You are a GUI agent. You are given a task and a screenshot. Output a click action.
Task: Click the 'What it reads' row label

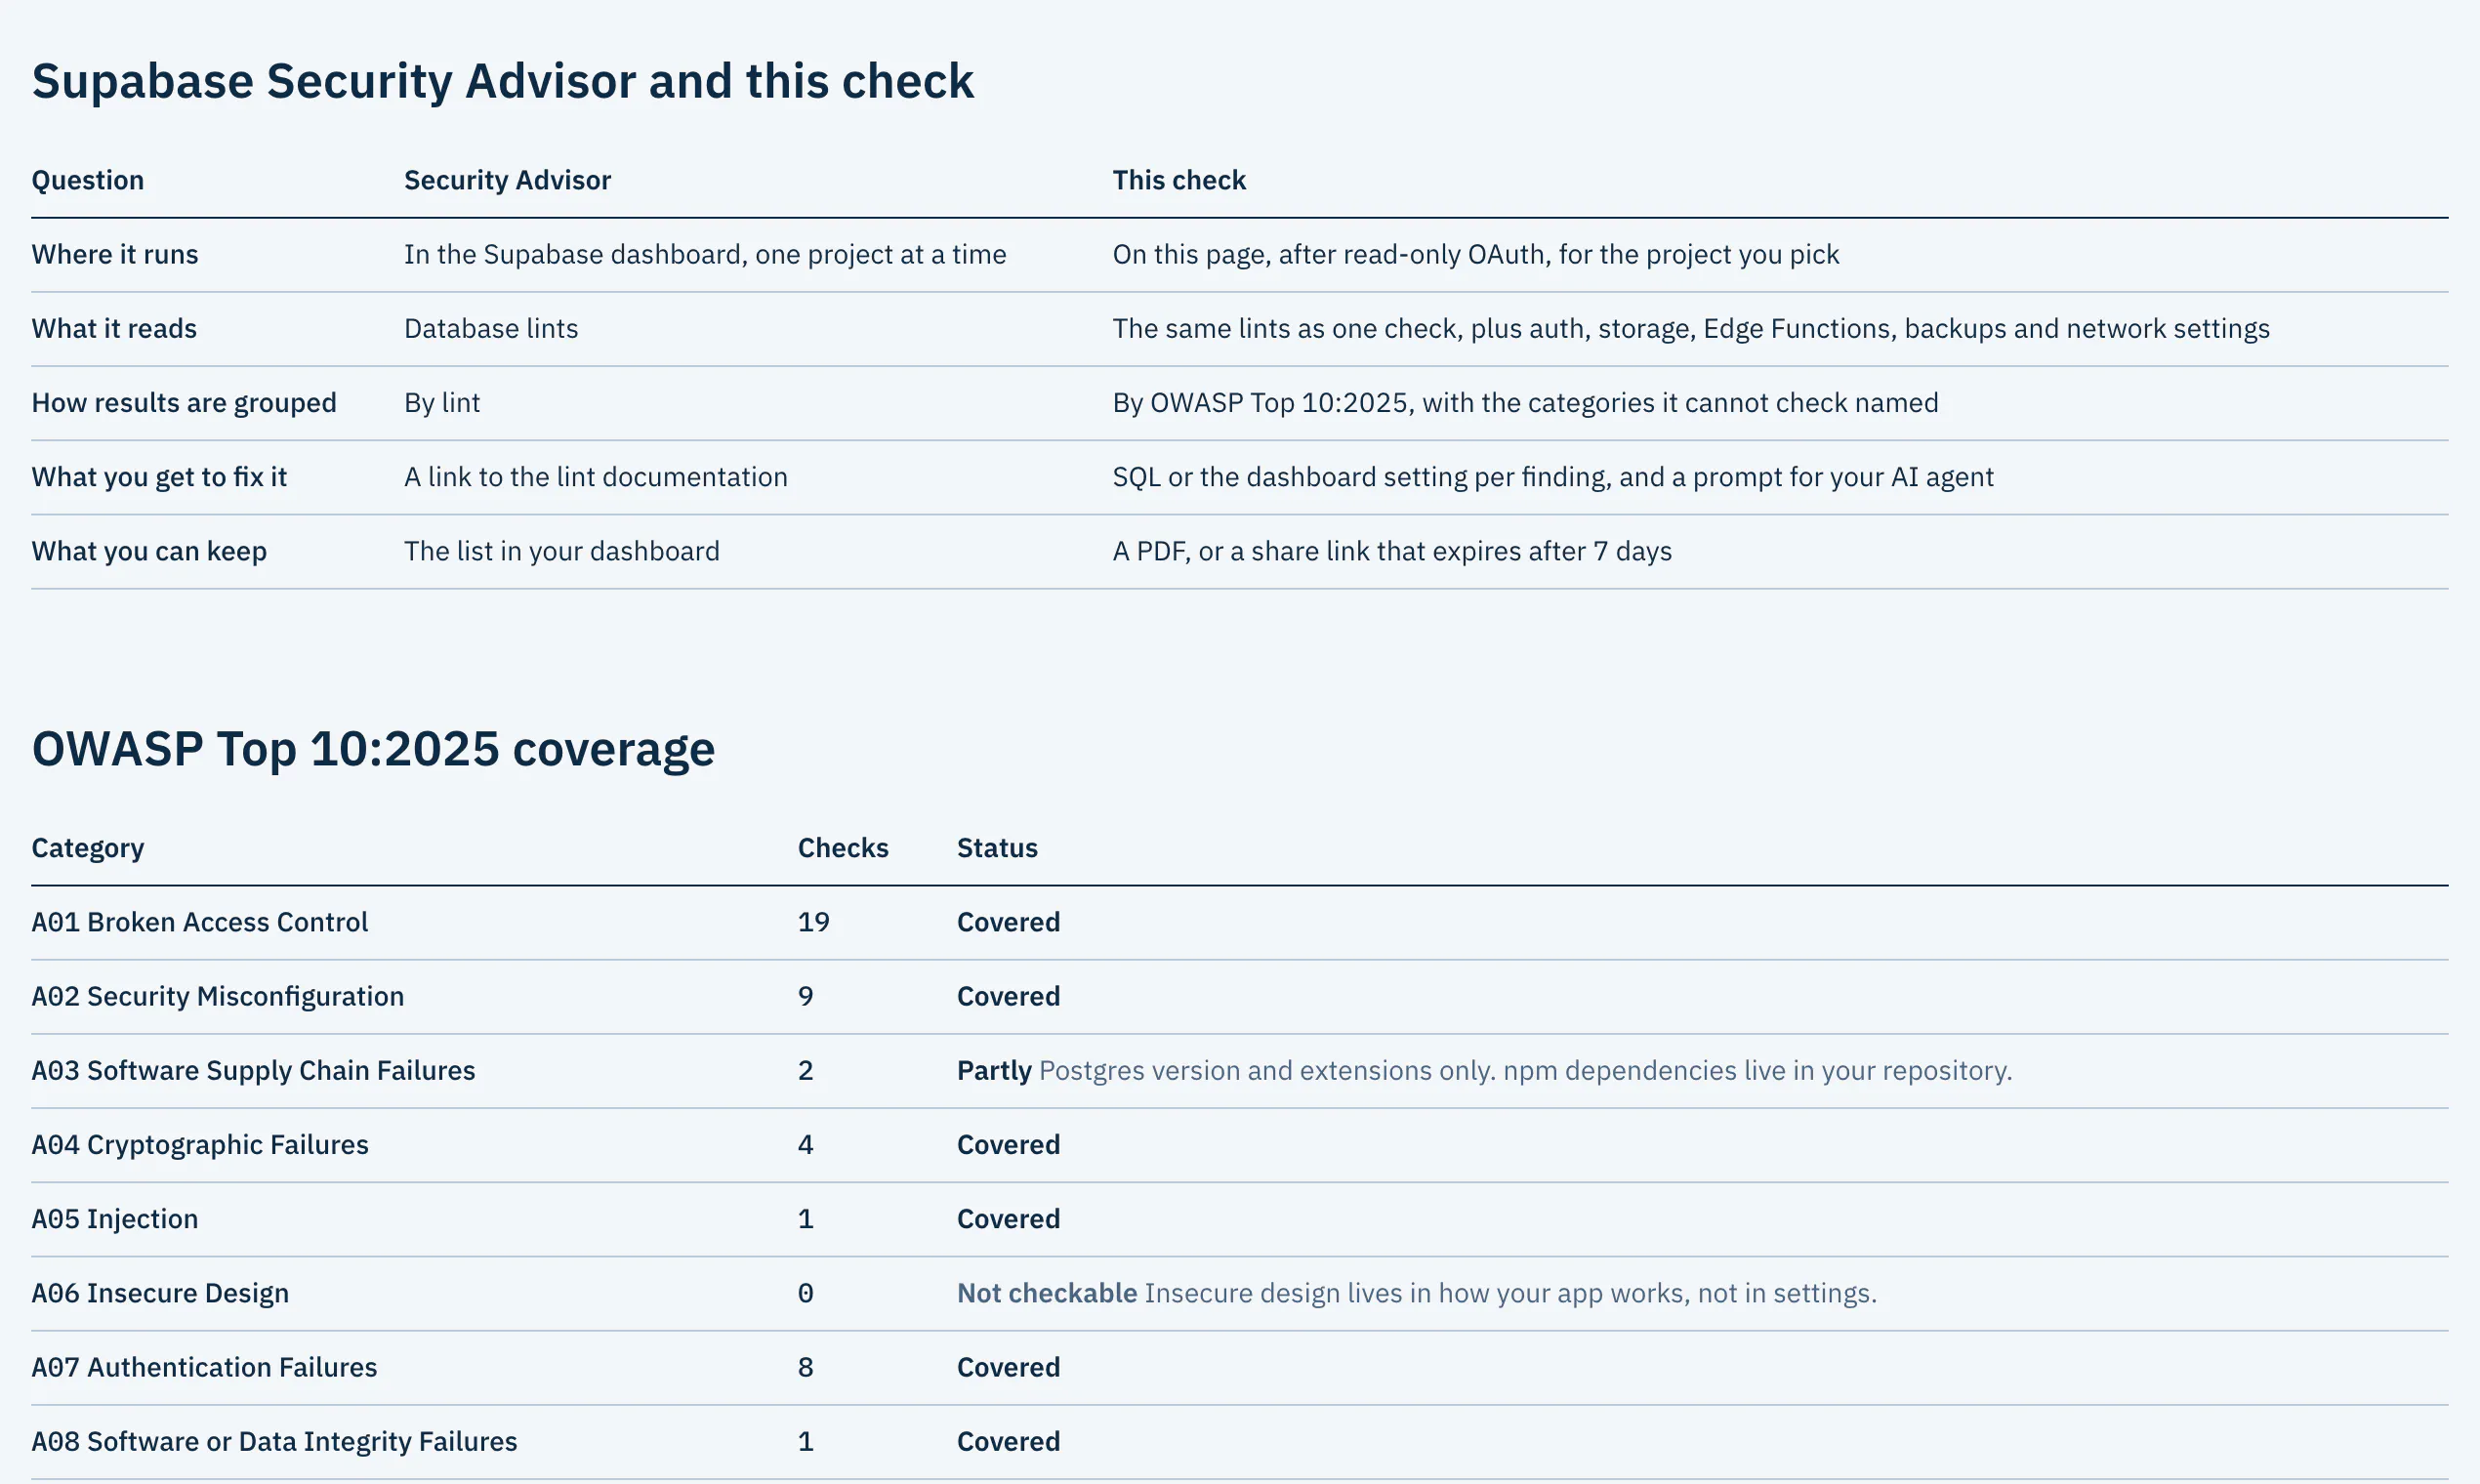coord(114,328)
